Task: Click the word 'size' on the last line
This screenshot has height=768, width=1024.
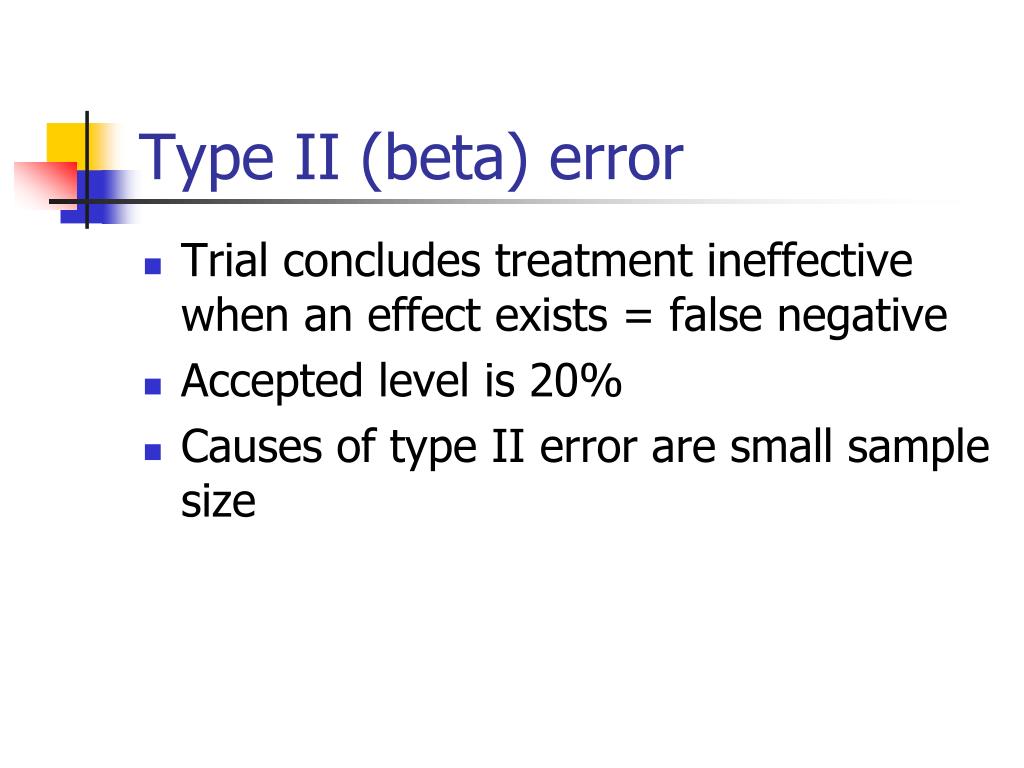Action: (x=218, y=502)
